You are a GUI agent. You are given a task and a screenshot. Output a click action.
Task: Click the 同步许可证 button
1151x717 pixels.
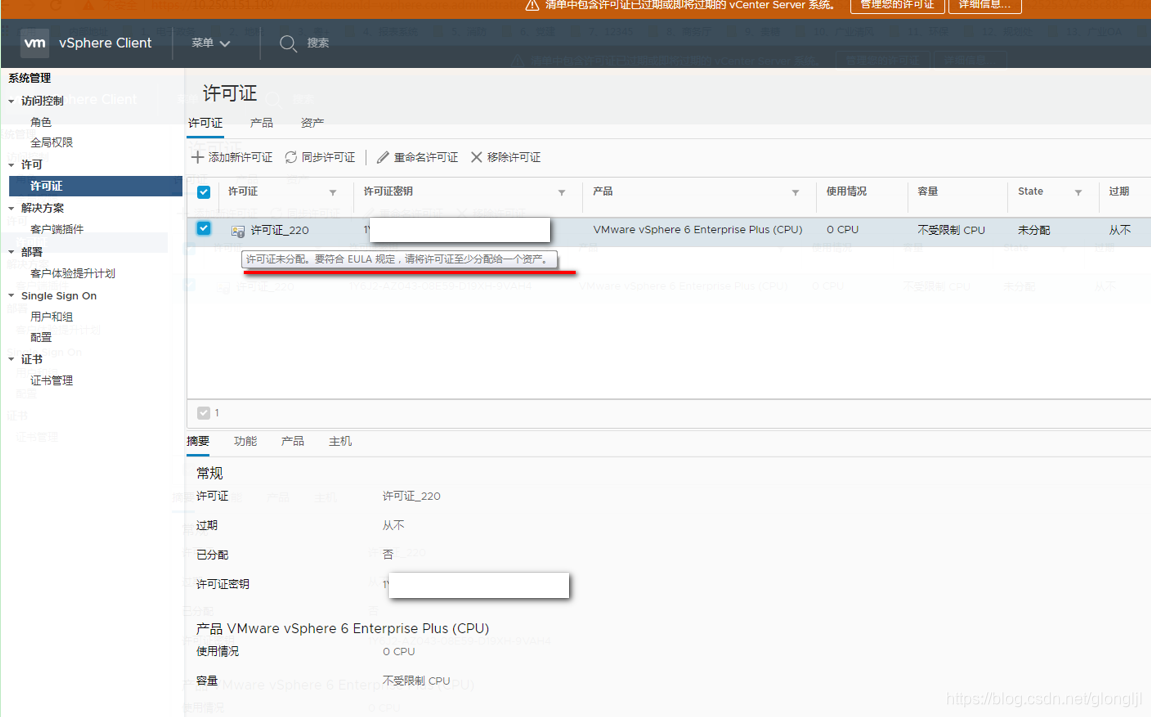pos(320,157)
